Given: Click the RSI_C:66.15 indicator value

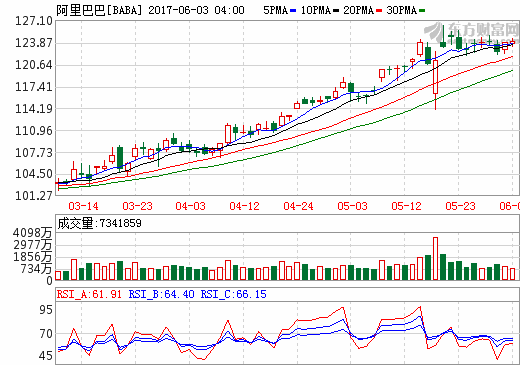Looking at the screenshot, I should [233, 294].
